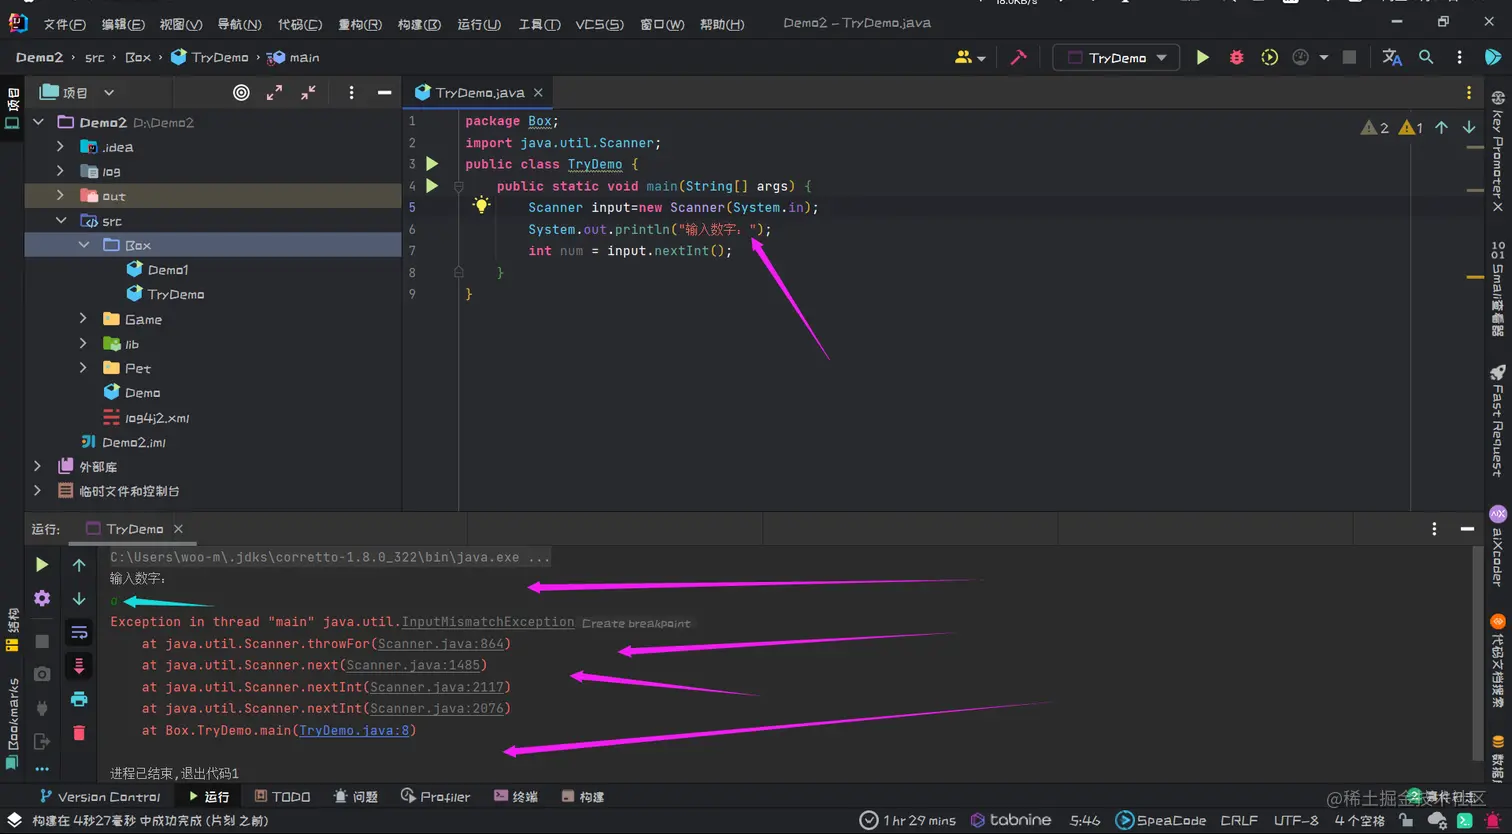The image size is (1512, 834).
Task: Expand all icon in project panel
Action: 274,92
